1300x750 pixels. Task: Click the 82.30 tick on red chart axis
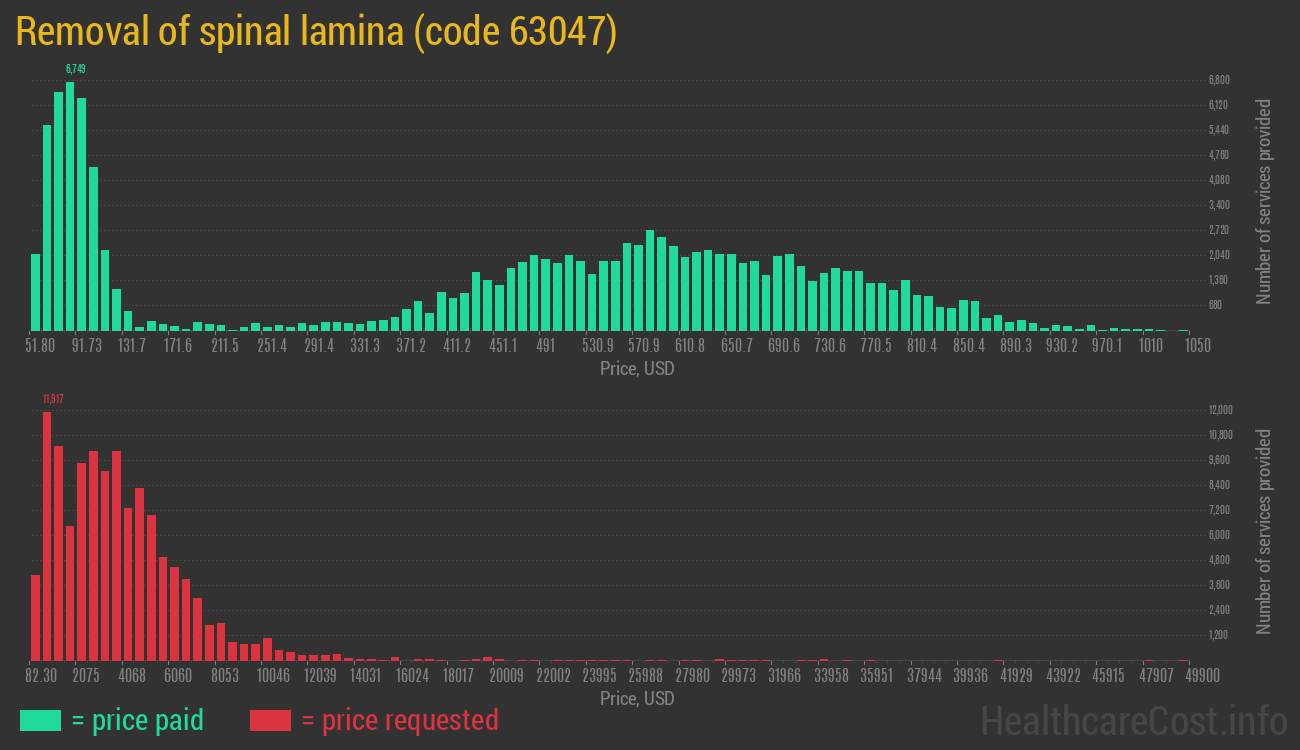tap(40, 675)
